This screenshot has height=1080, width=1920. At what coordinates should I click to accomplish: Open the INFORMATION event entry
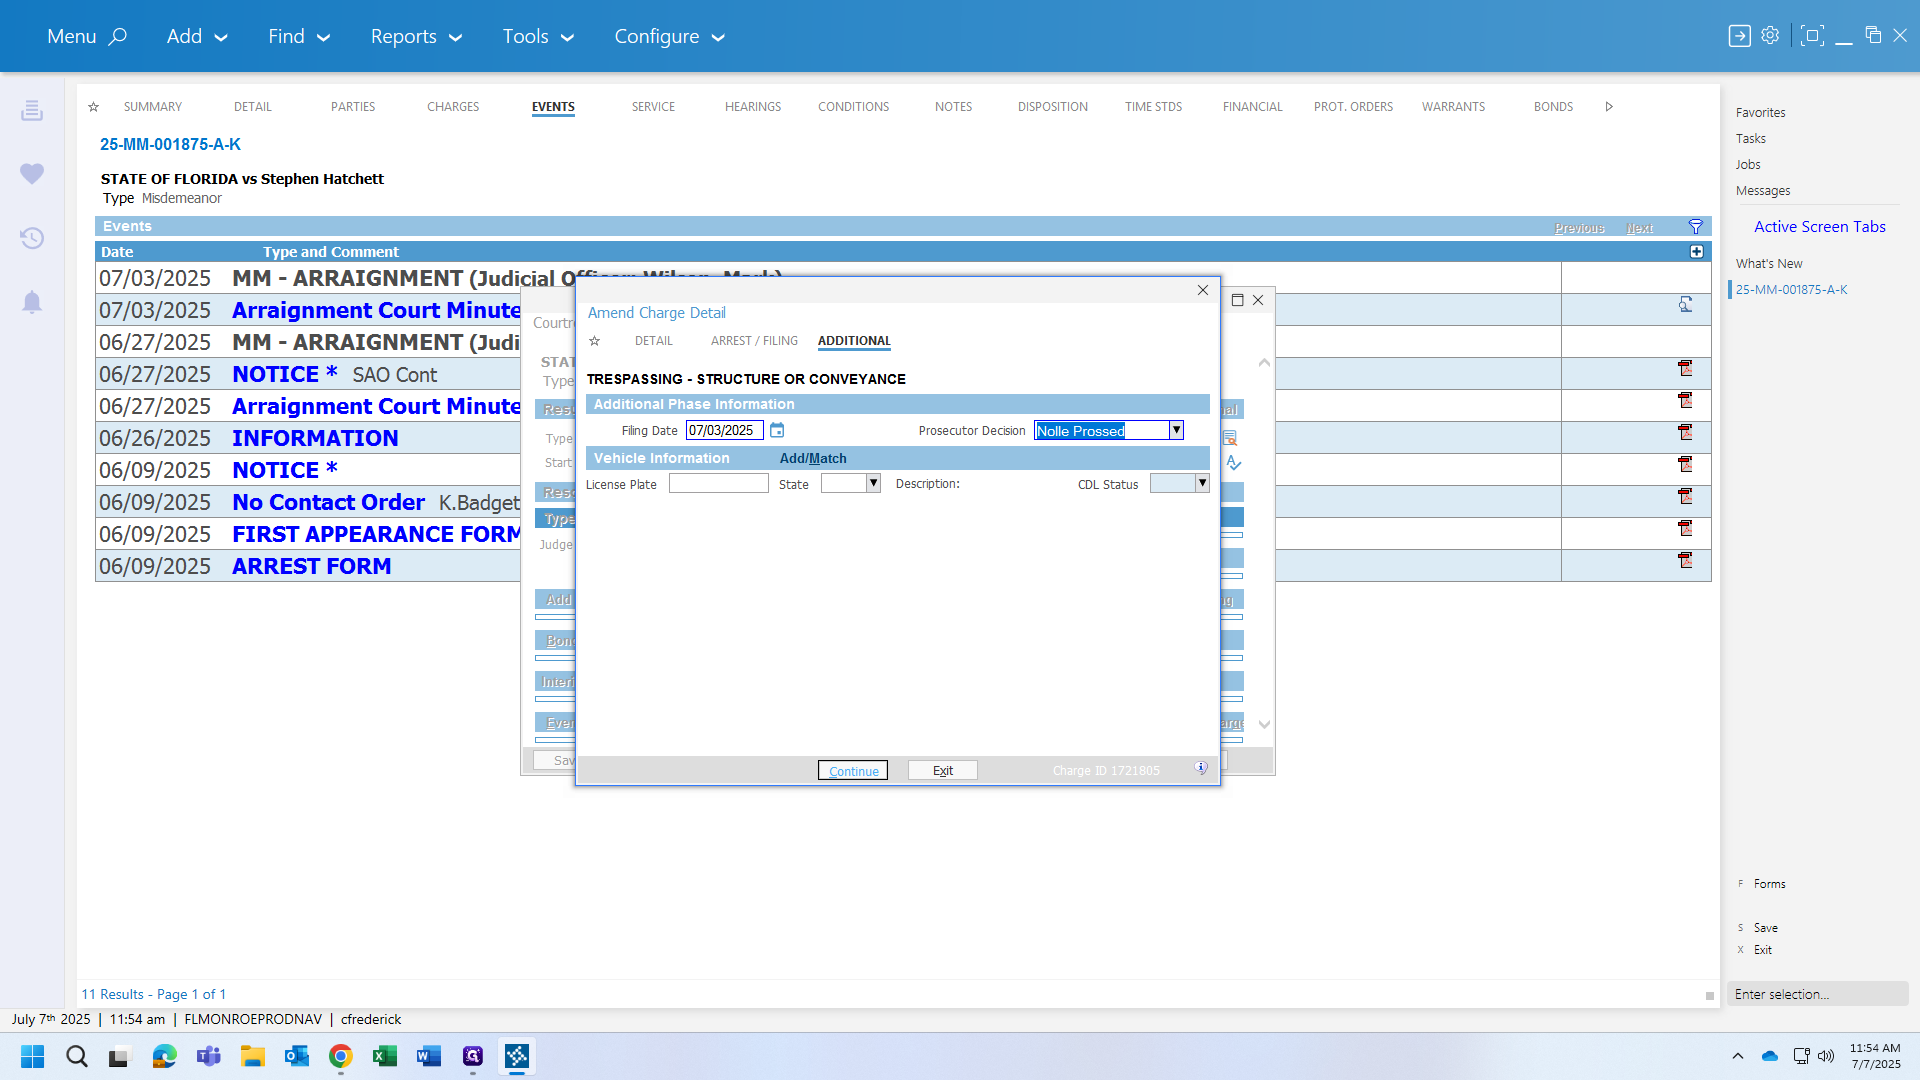coord(315,438)
